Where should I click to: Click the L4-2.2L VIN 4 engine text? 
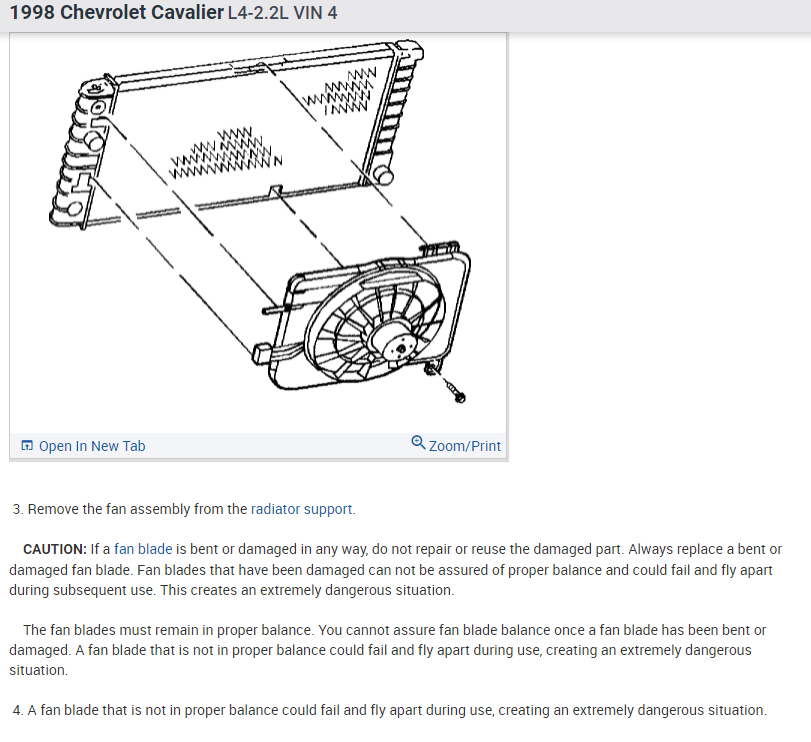tap(282, 13)
